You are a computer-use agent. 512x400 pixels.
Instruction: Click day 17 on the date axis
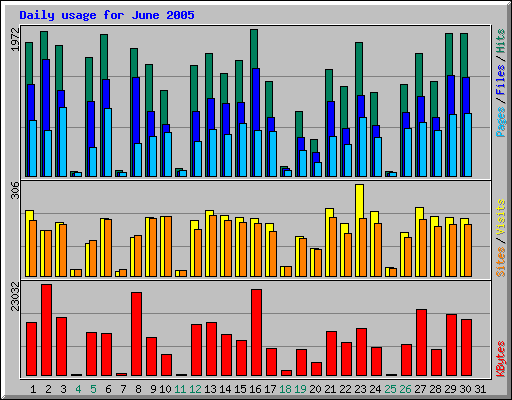tap(270, 389)
